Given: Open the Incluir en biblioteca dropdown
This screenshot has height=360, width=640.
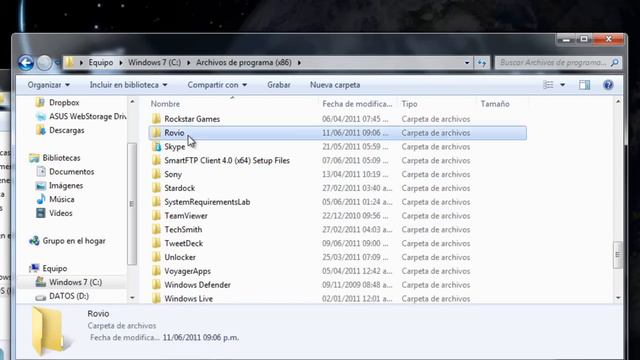Looking at the screenshot, I should [x=128, y=85].
